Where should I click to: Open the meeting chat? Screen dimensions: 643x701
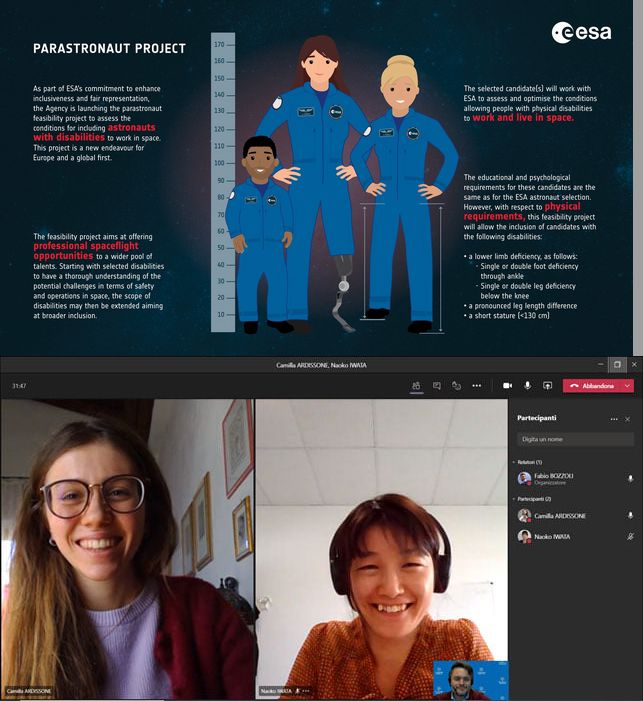(437, 385)
